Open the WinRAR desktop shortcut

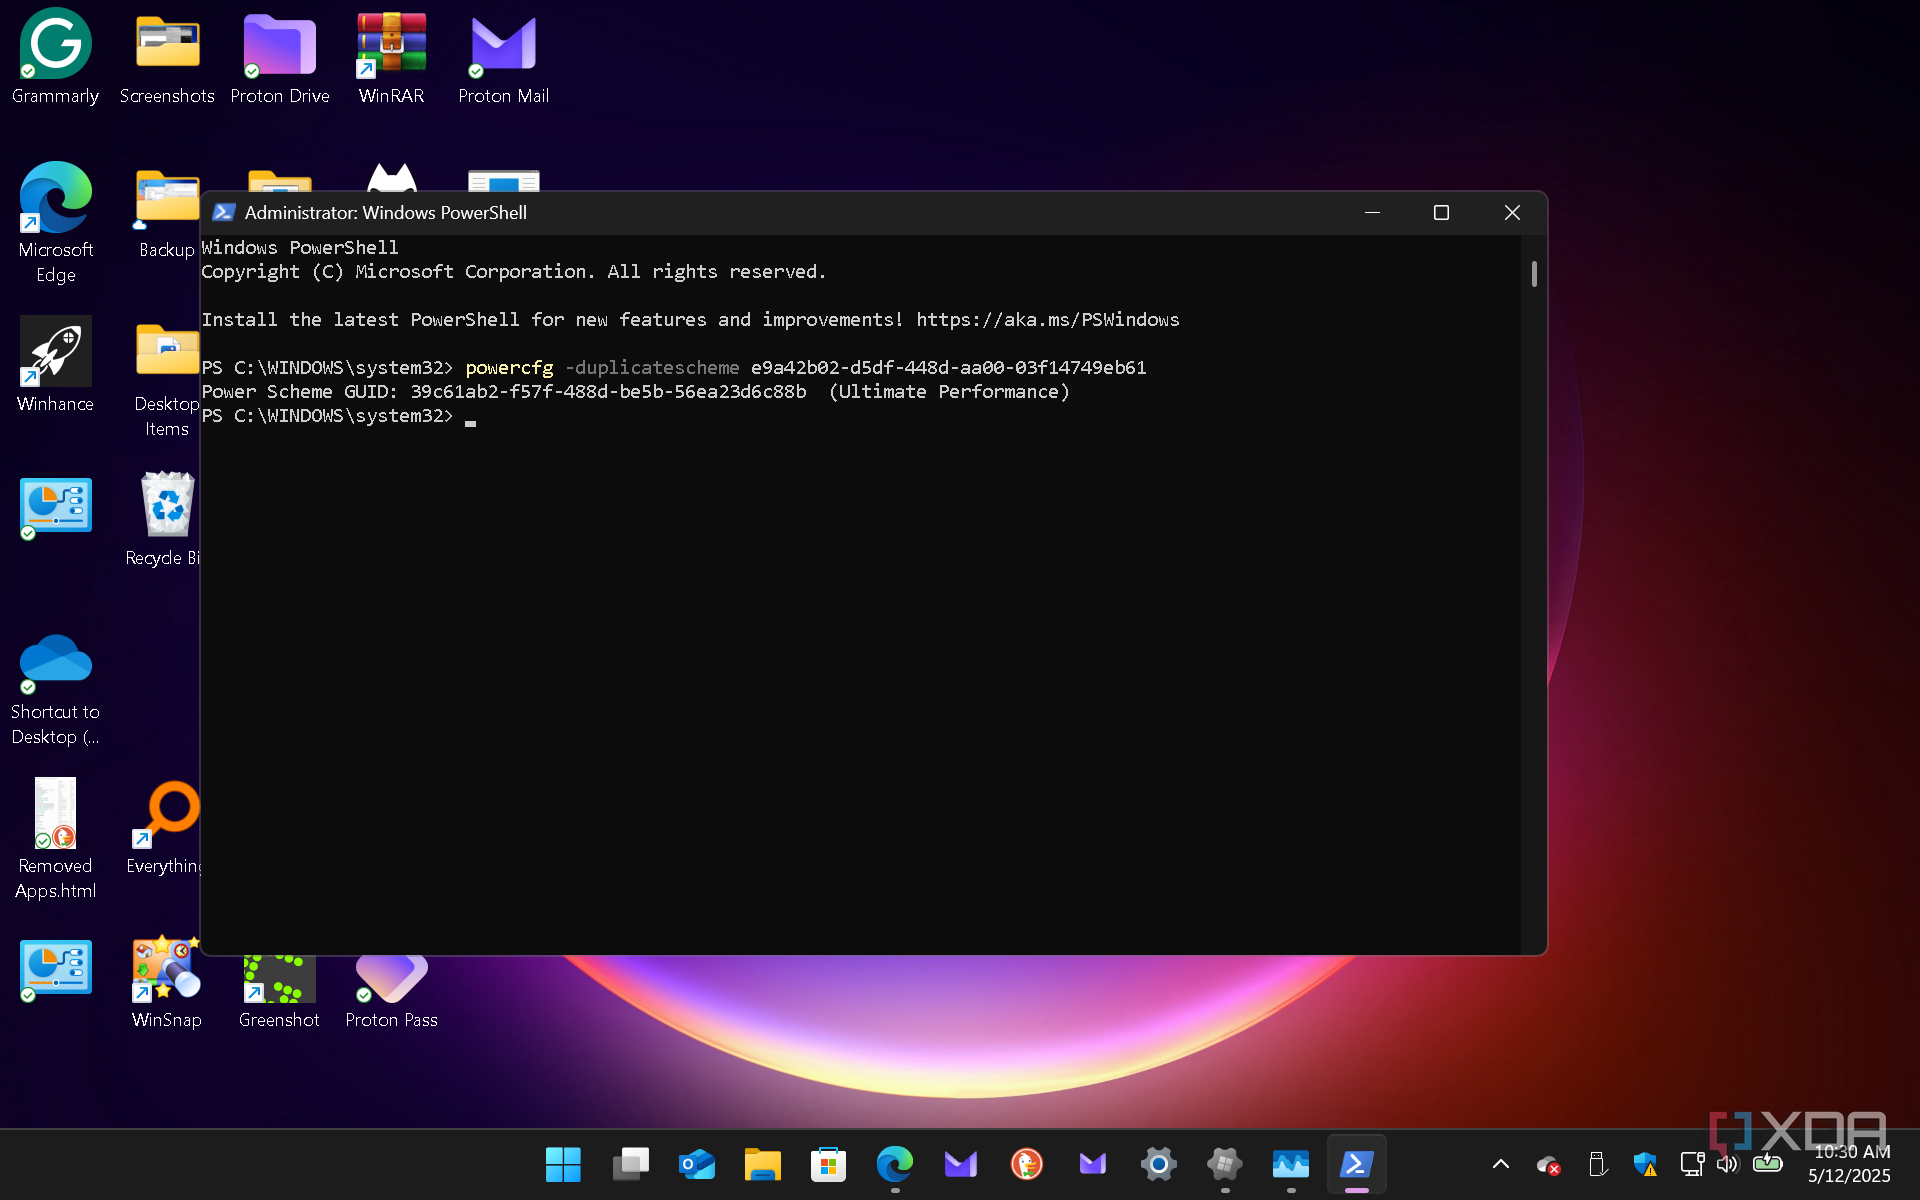[391, 45]
